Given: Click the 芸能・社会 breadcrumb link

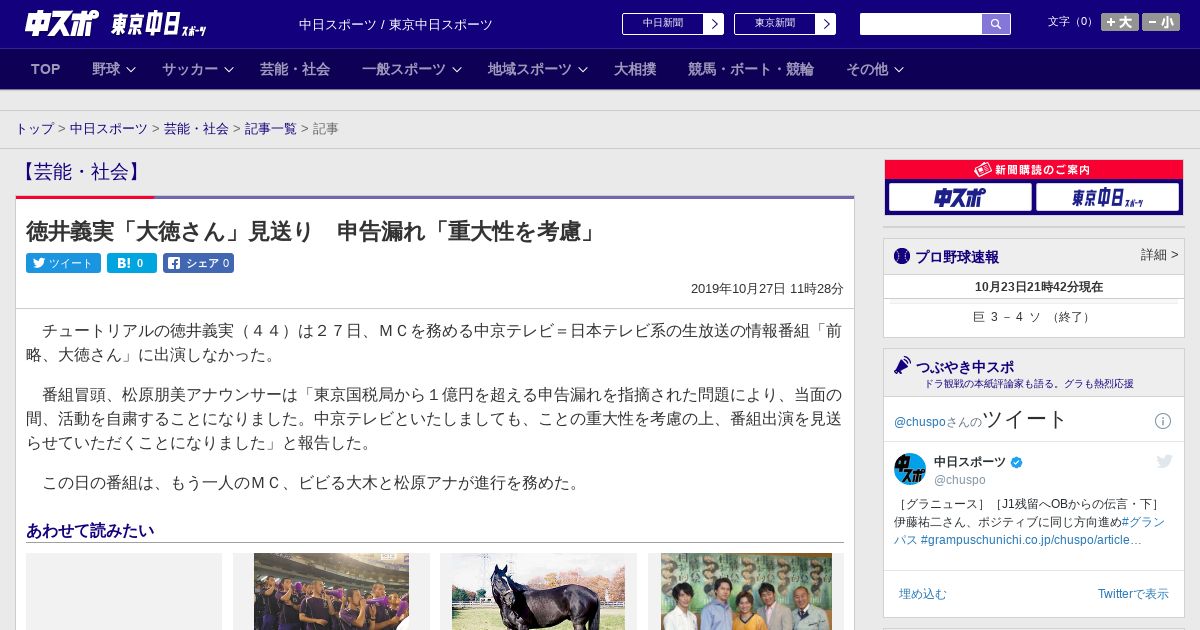Looking at the screenshot, I should point(196,129).
